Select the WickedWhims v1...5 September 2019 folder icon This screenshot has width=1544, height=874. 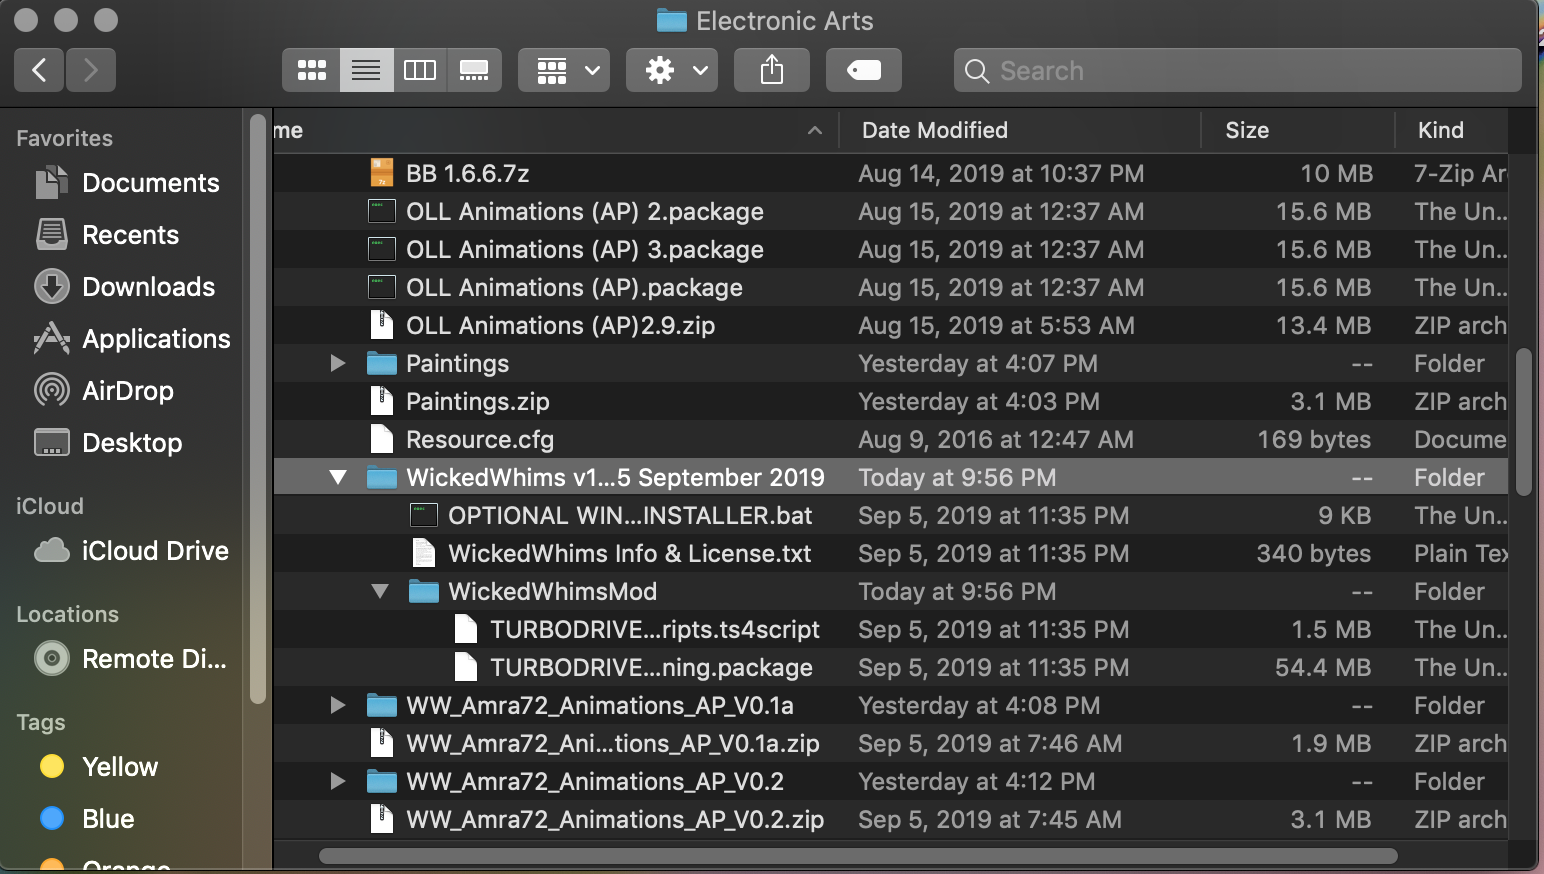(382, 477)
